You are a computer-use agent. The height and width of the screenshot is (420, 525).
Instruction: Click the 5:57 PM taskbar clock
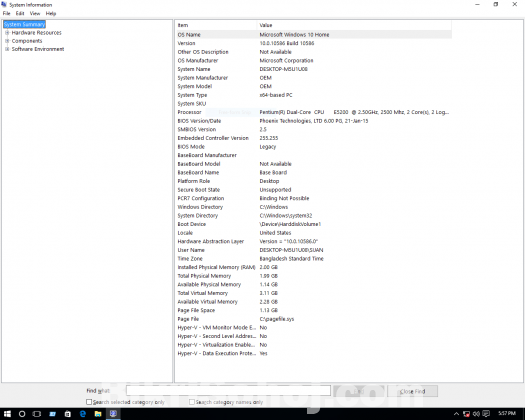point(507,414)
